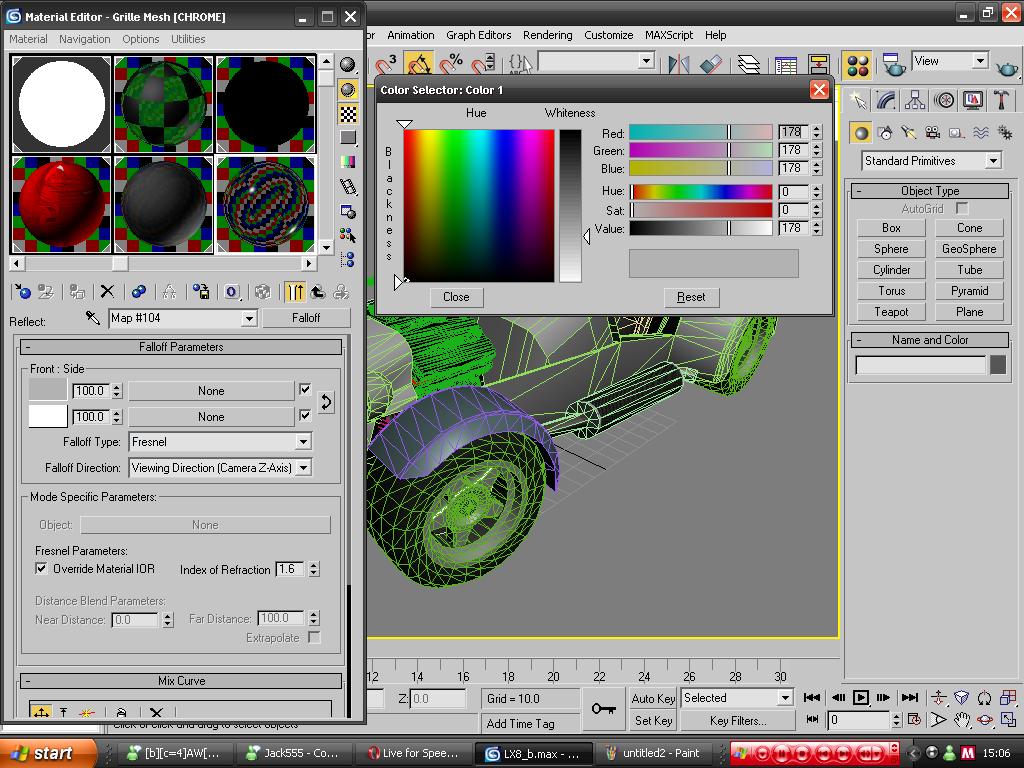The image size is (1024, 768).
Task: Open the Navigation menu in Material Editor
Action: tap(84, 39)
